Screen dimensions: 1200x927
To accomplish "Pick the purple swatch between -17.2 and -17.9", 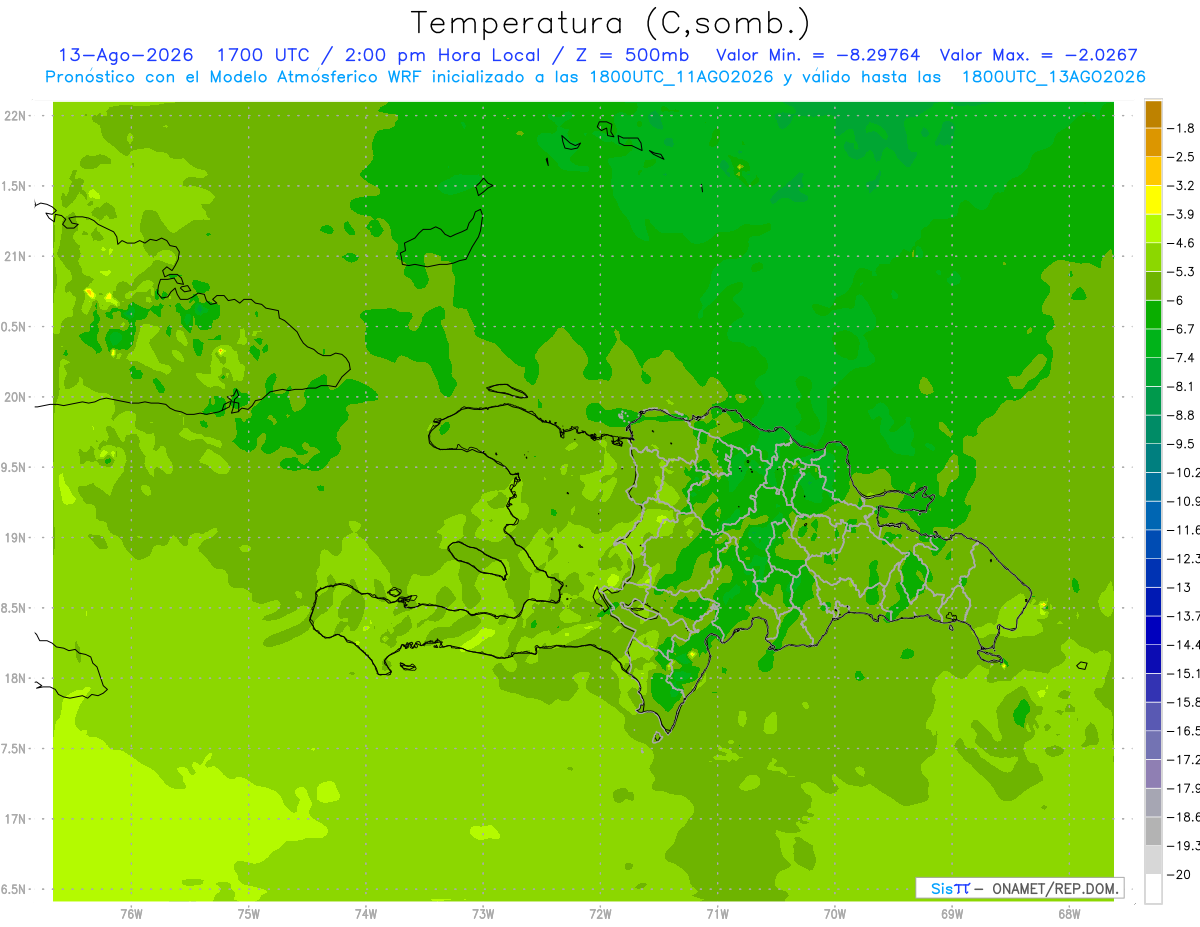I will 1153,774.
